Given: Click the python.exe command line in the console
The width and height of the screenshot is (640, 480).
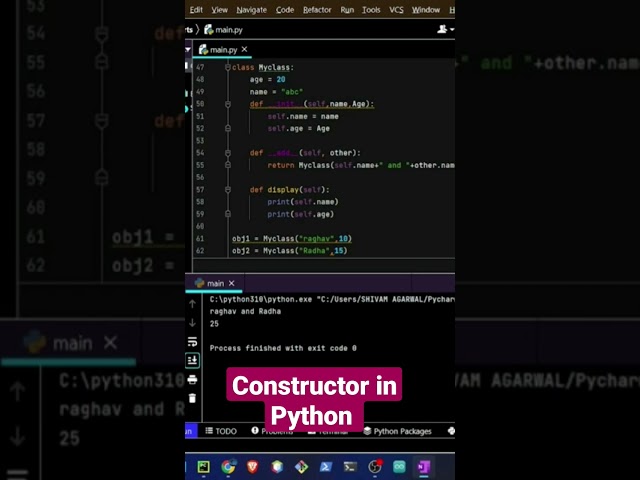Looking at the screenshot, I should click(332, 299).
